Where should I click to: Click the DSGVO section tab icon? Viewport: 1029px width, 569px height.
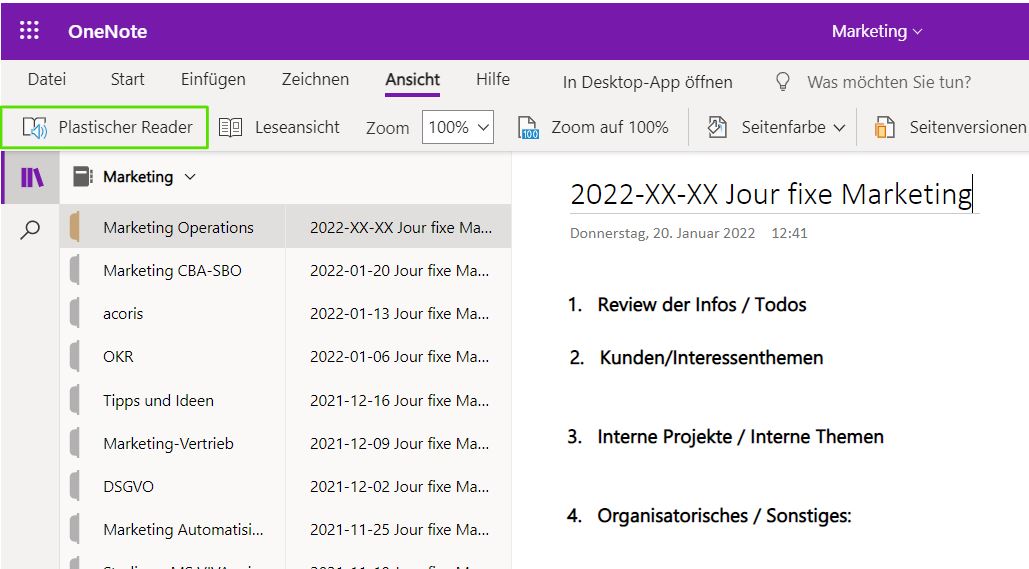[x=75, y=486]
